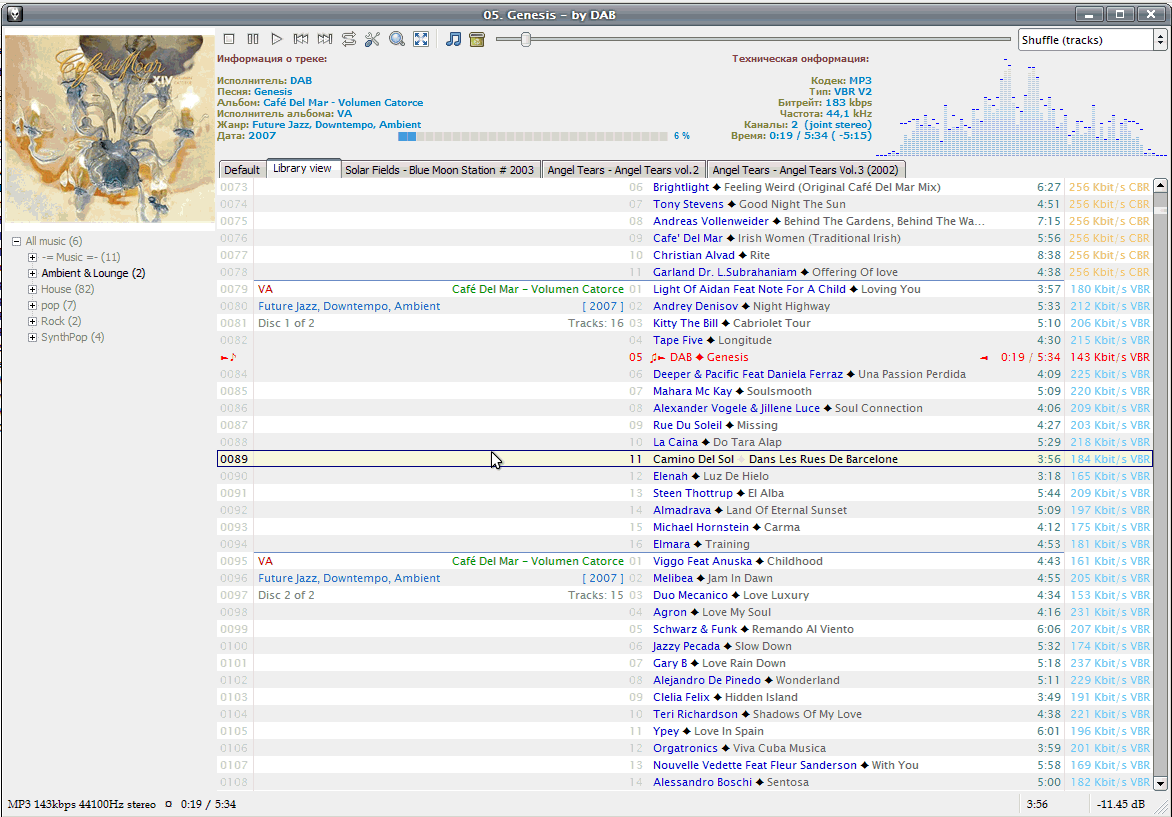
Task: Click the scissors icon in the toolbar
Action: tap(373, 39)
